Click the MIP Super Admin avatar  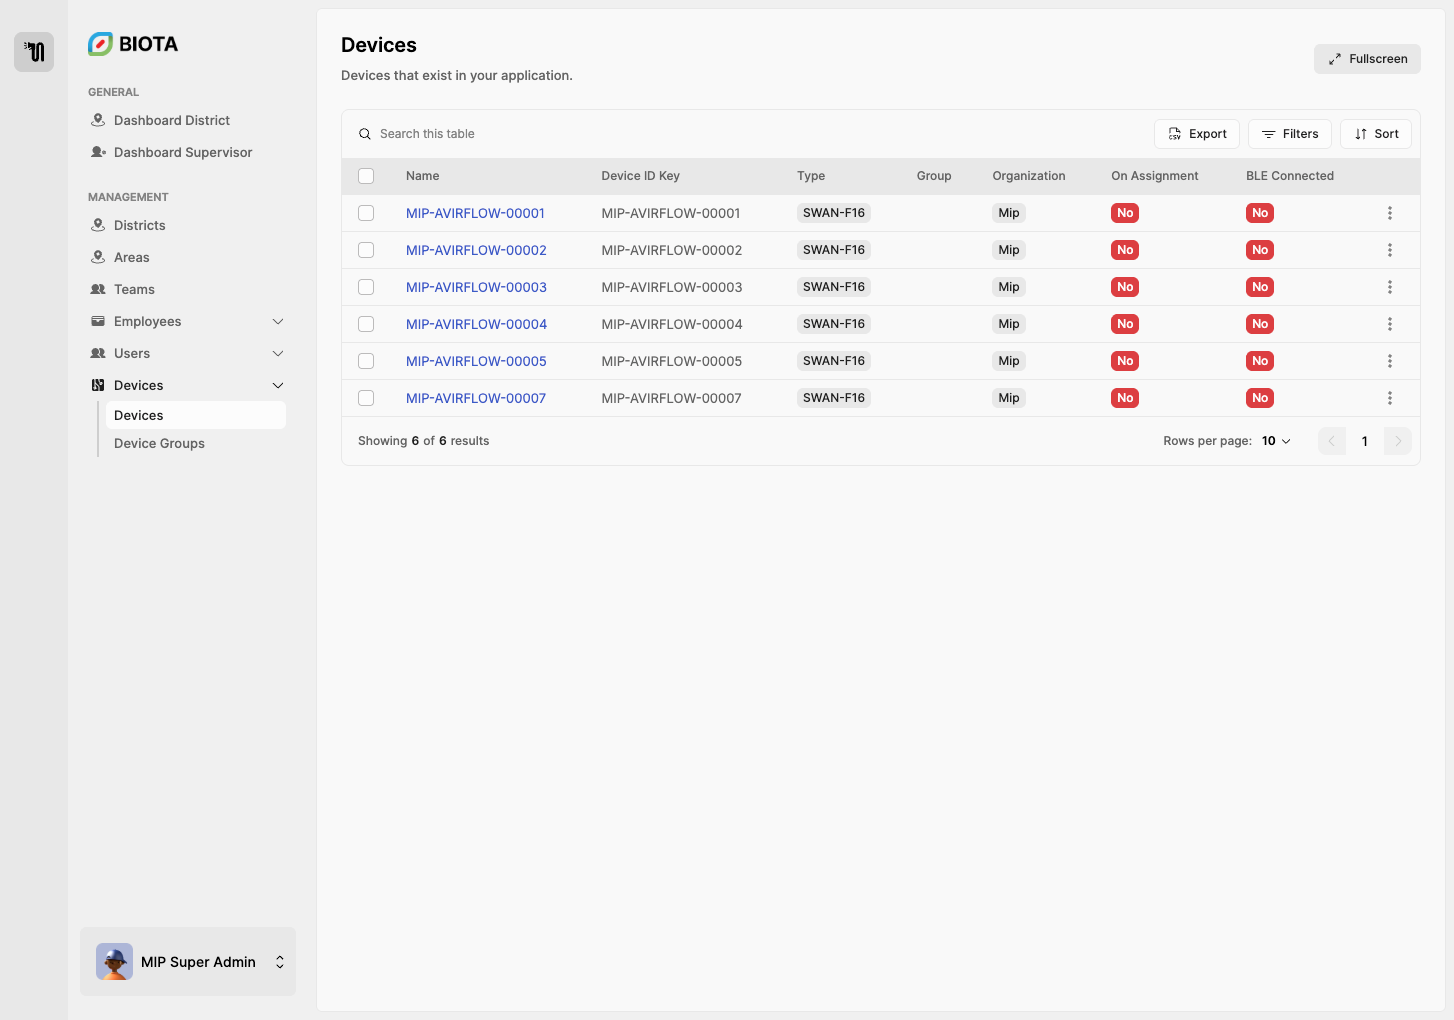[x=114, y=962]
